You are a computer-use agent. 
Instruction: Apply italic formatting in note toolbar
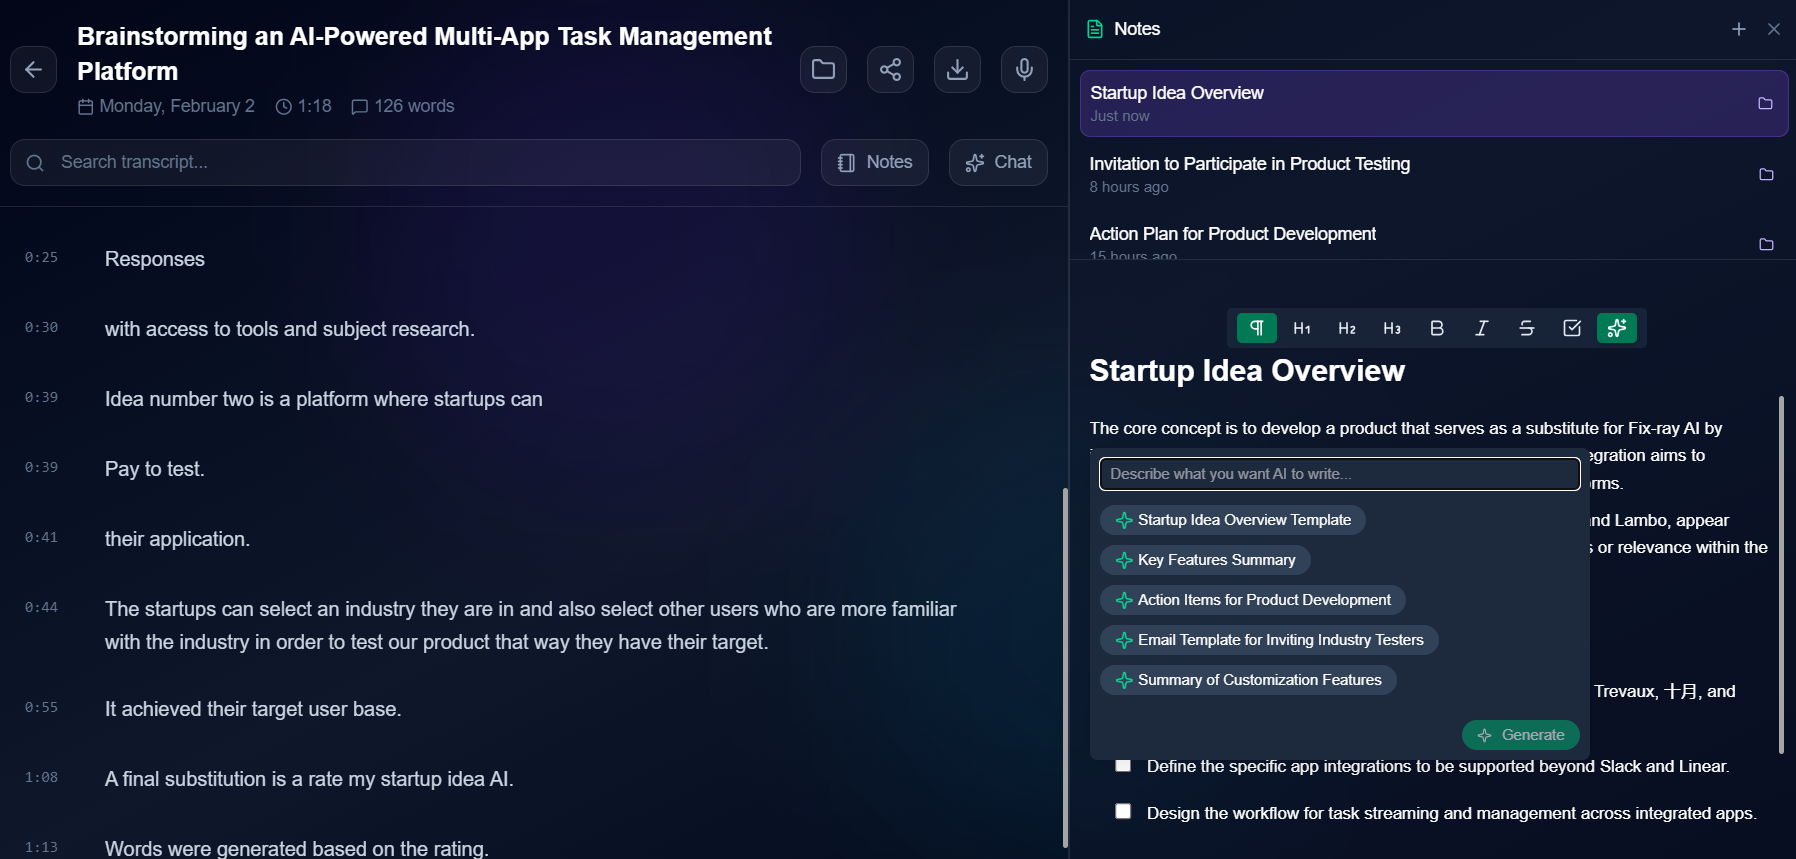pyautogui.click(x=1482, y=328)
